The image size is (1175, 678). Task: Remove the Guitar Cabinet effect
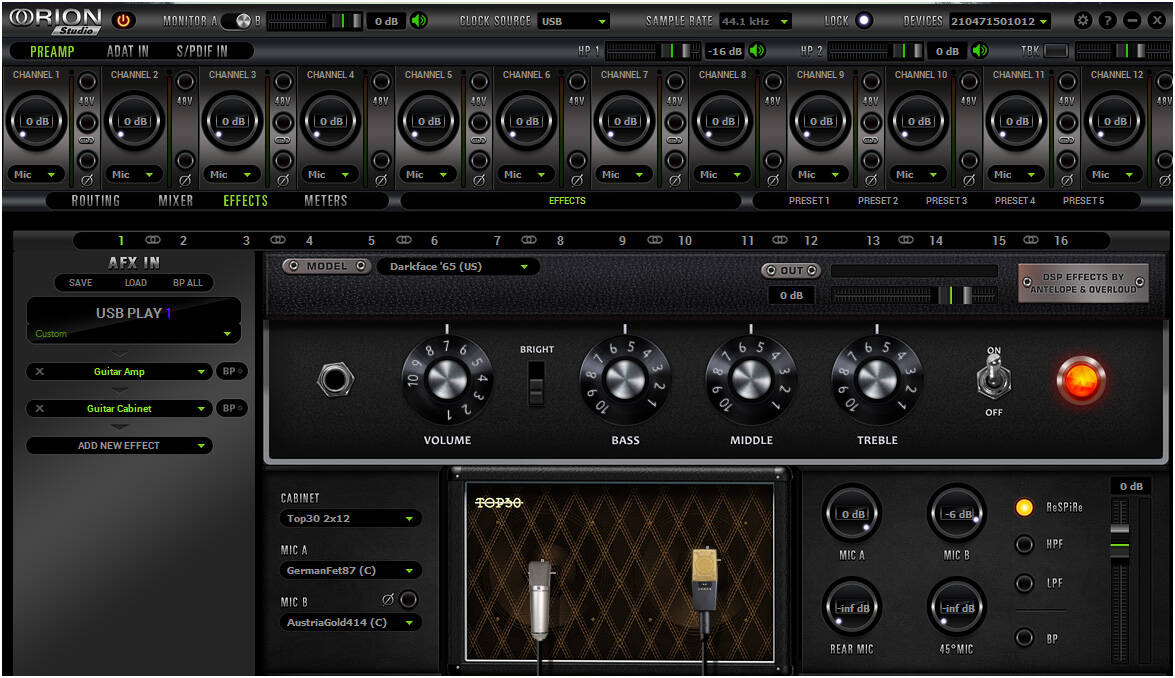point(40,408)
